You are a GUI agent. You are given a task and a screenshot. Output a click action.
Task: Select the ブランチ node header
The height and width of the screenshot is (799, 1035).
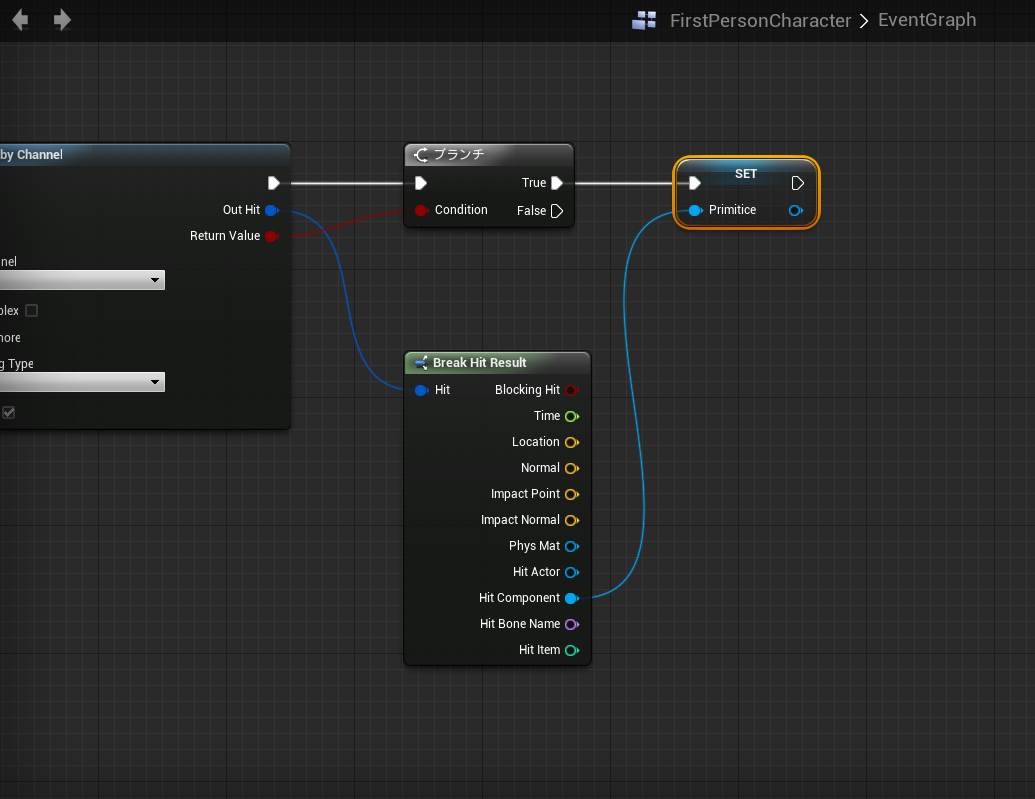tap(489, 155)
